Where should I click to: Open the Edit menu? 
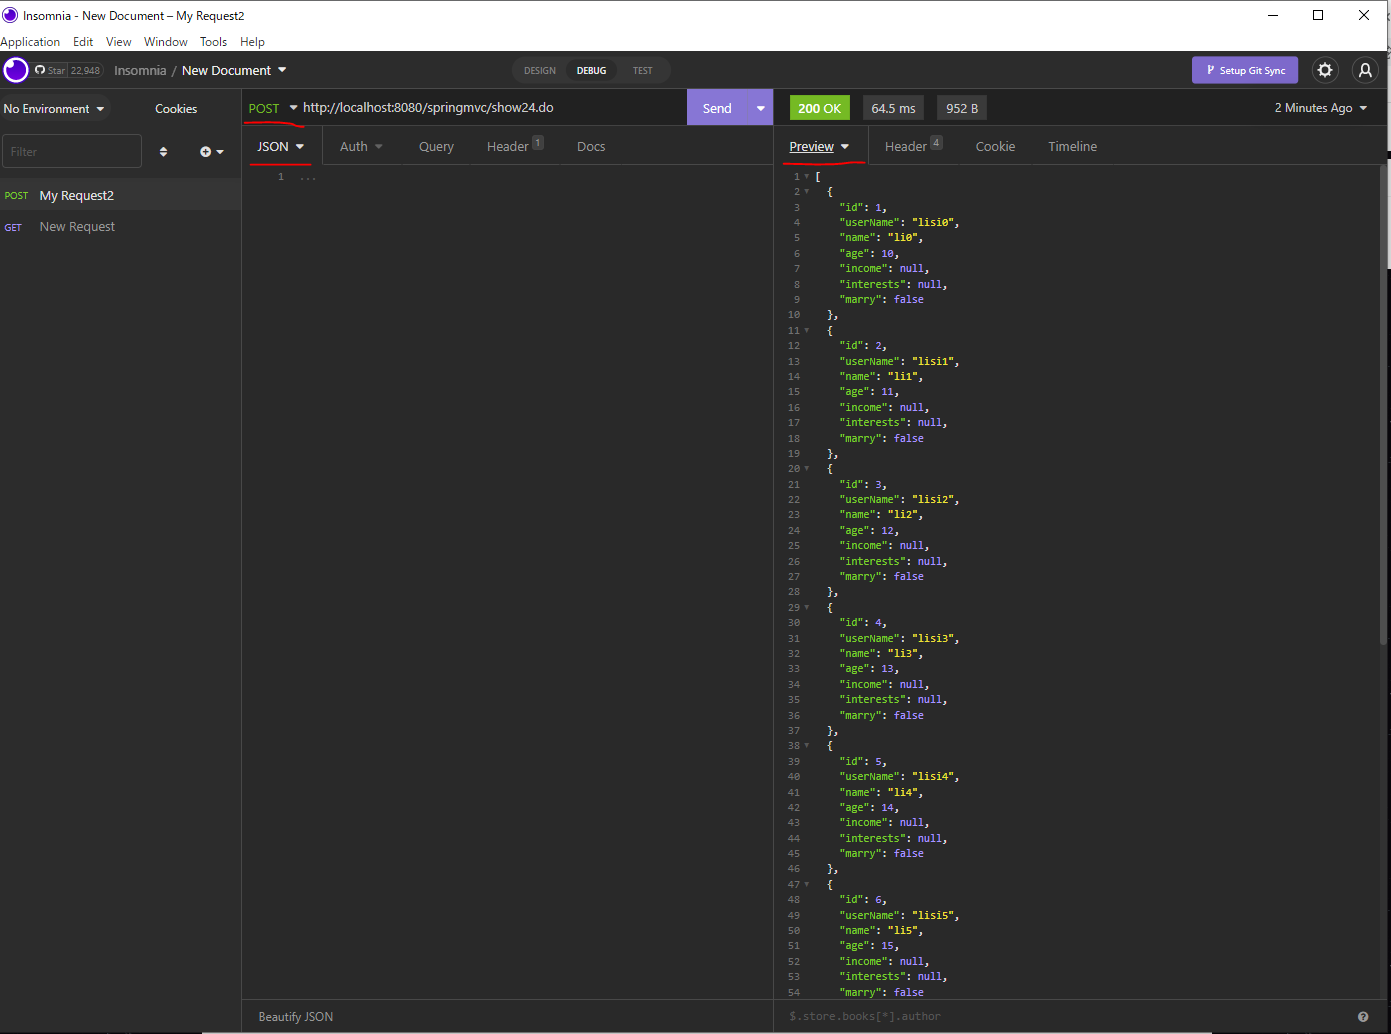coord(83,42)
